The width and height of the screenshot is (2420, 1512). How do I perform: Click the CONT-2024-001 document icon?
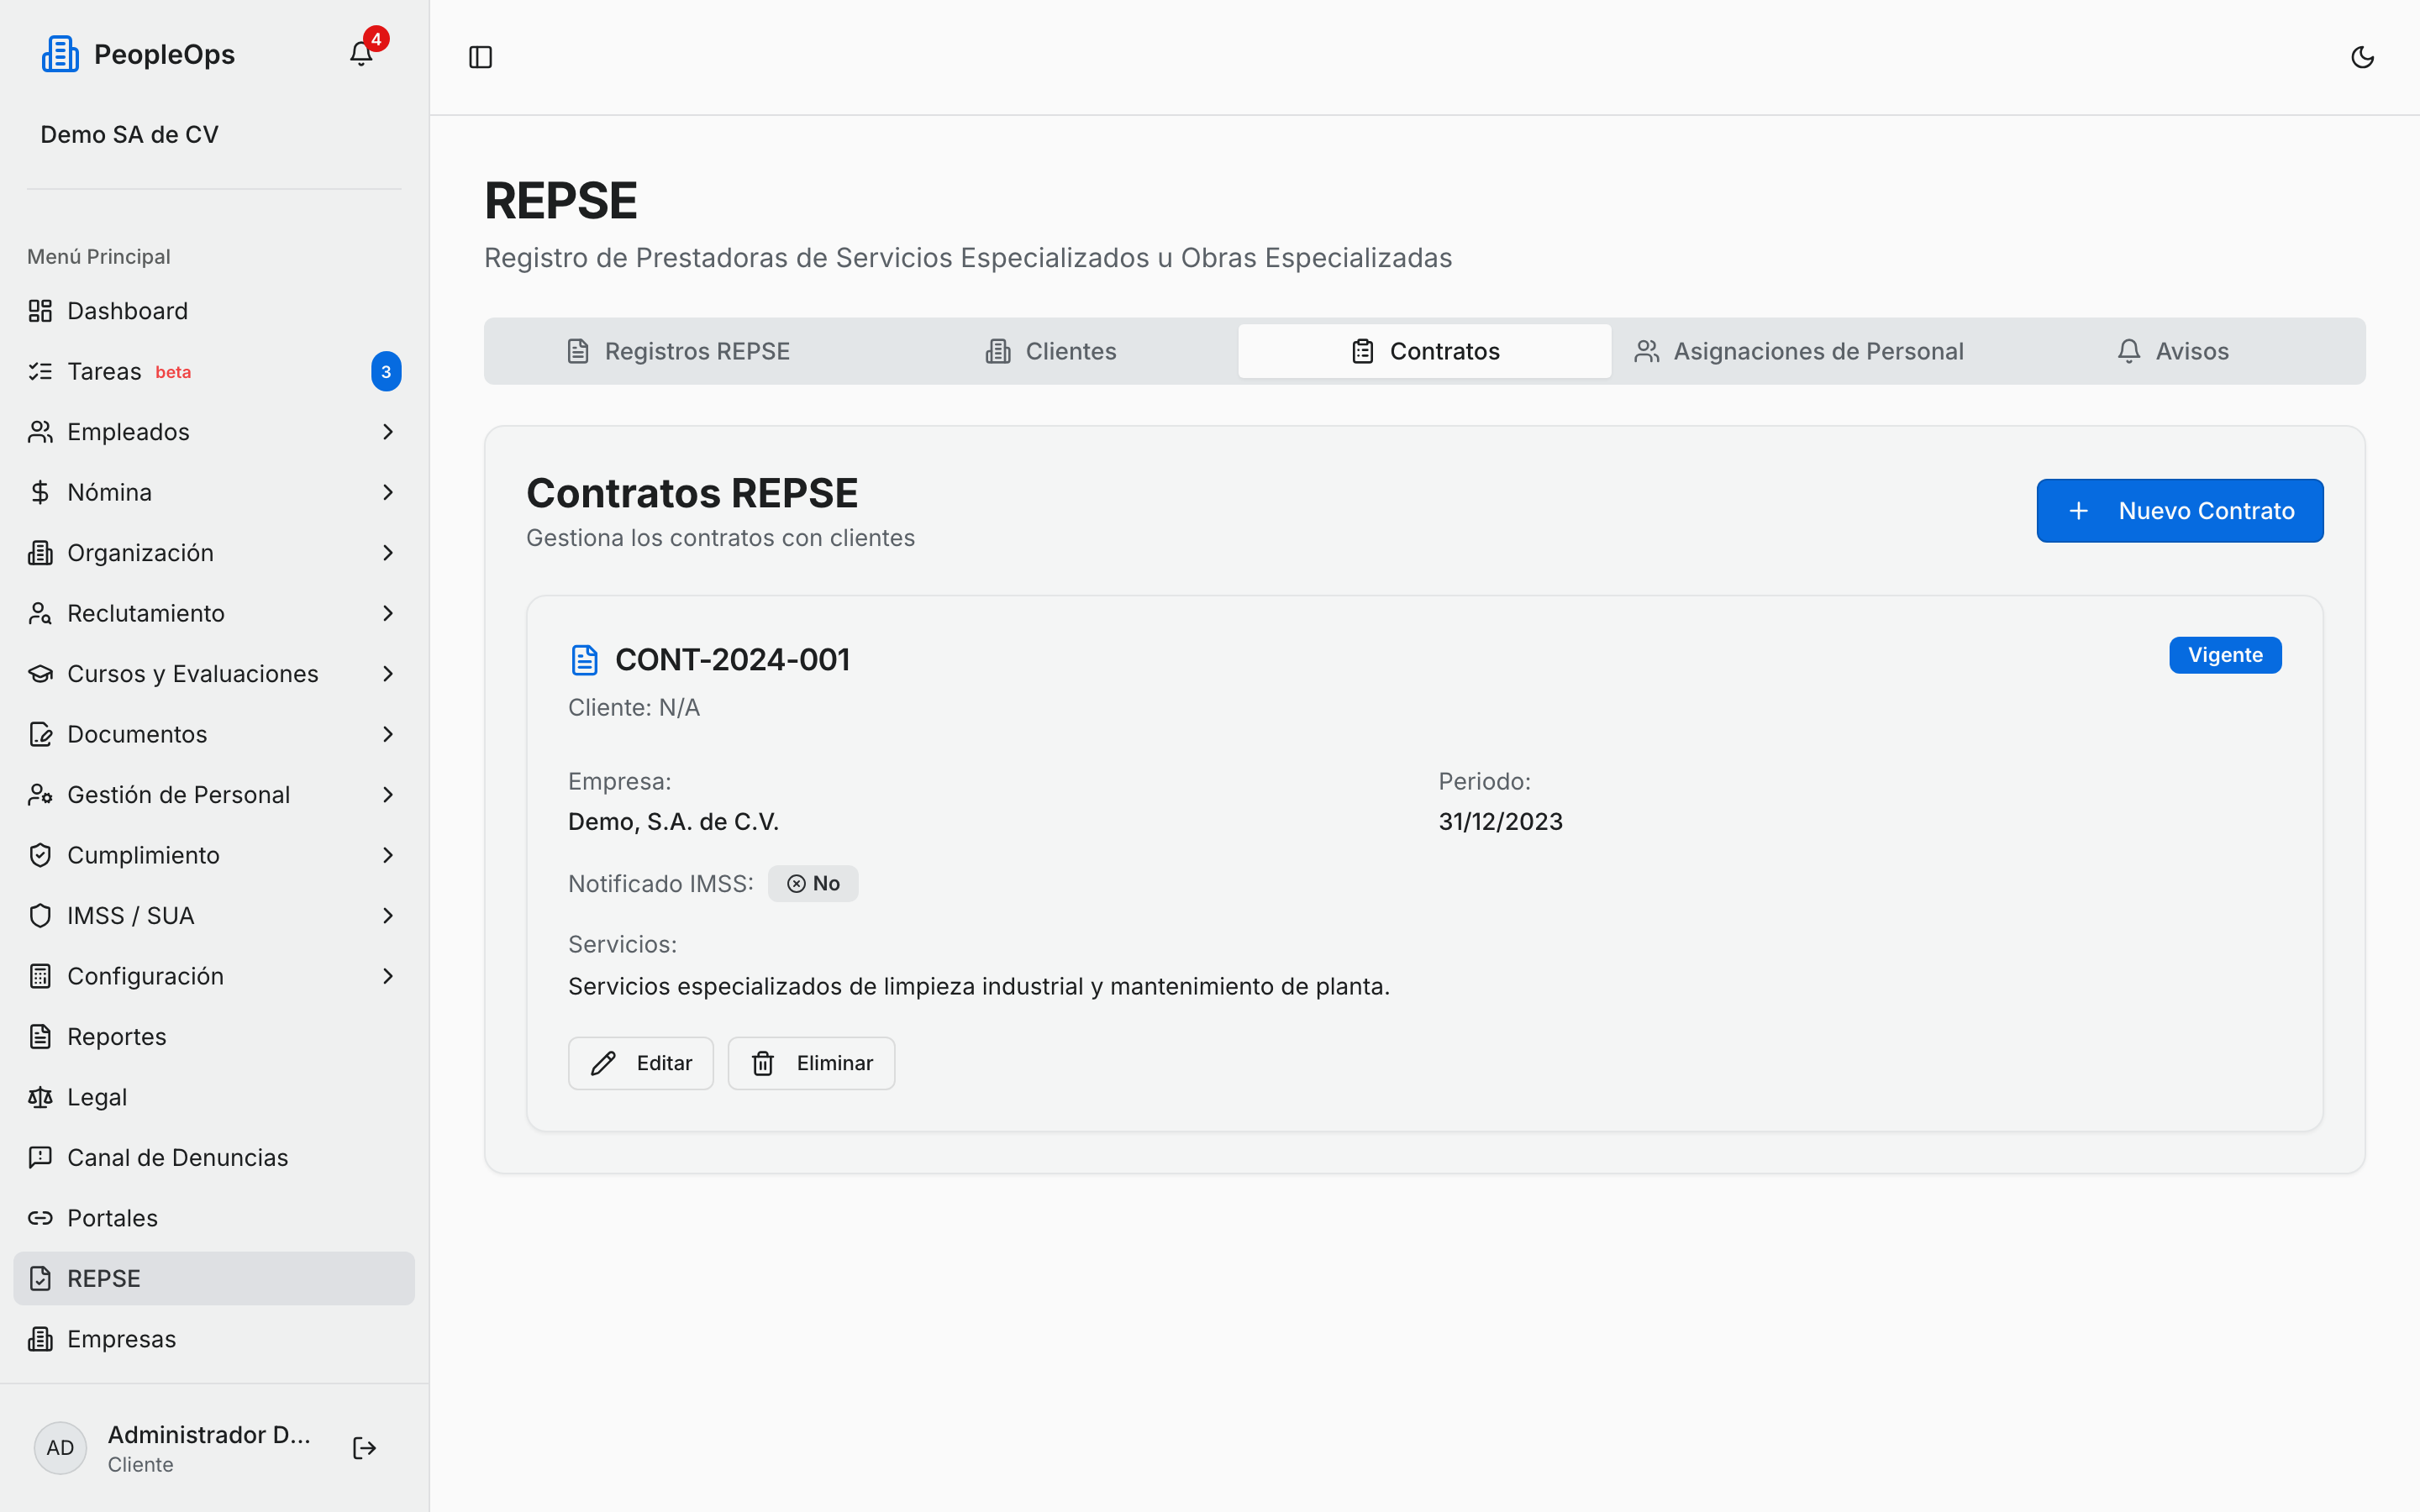[584, 660]
